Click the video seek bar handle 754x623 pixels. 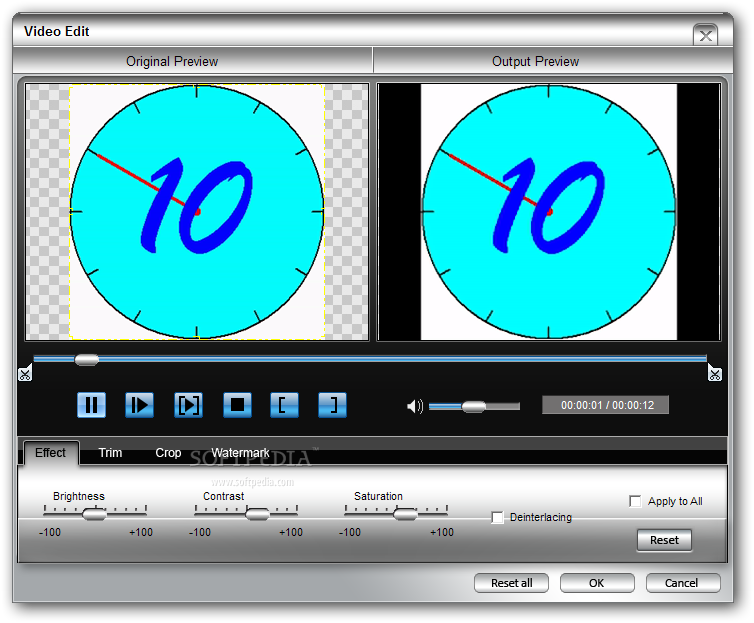(x=87, y=360)
